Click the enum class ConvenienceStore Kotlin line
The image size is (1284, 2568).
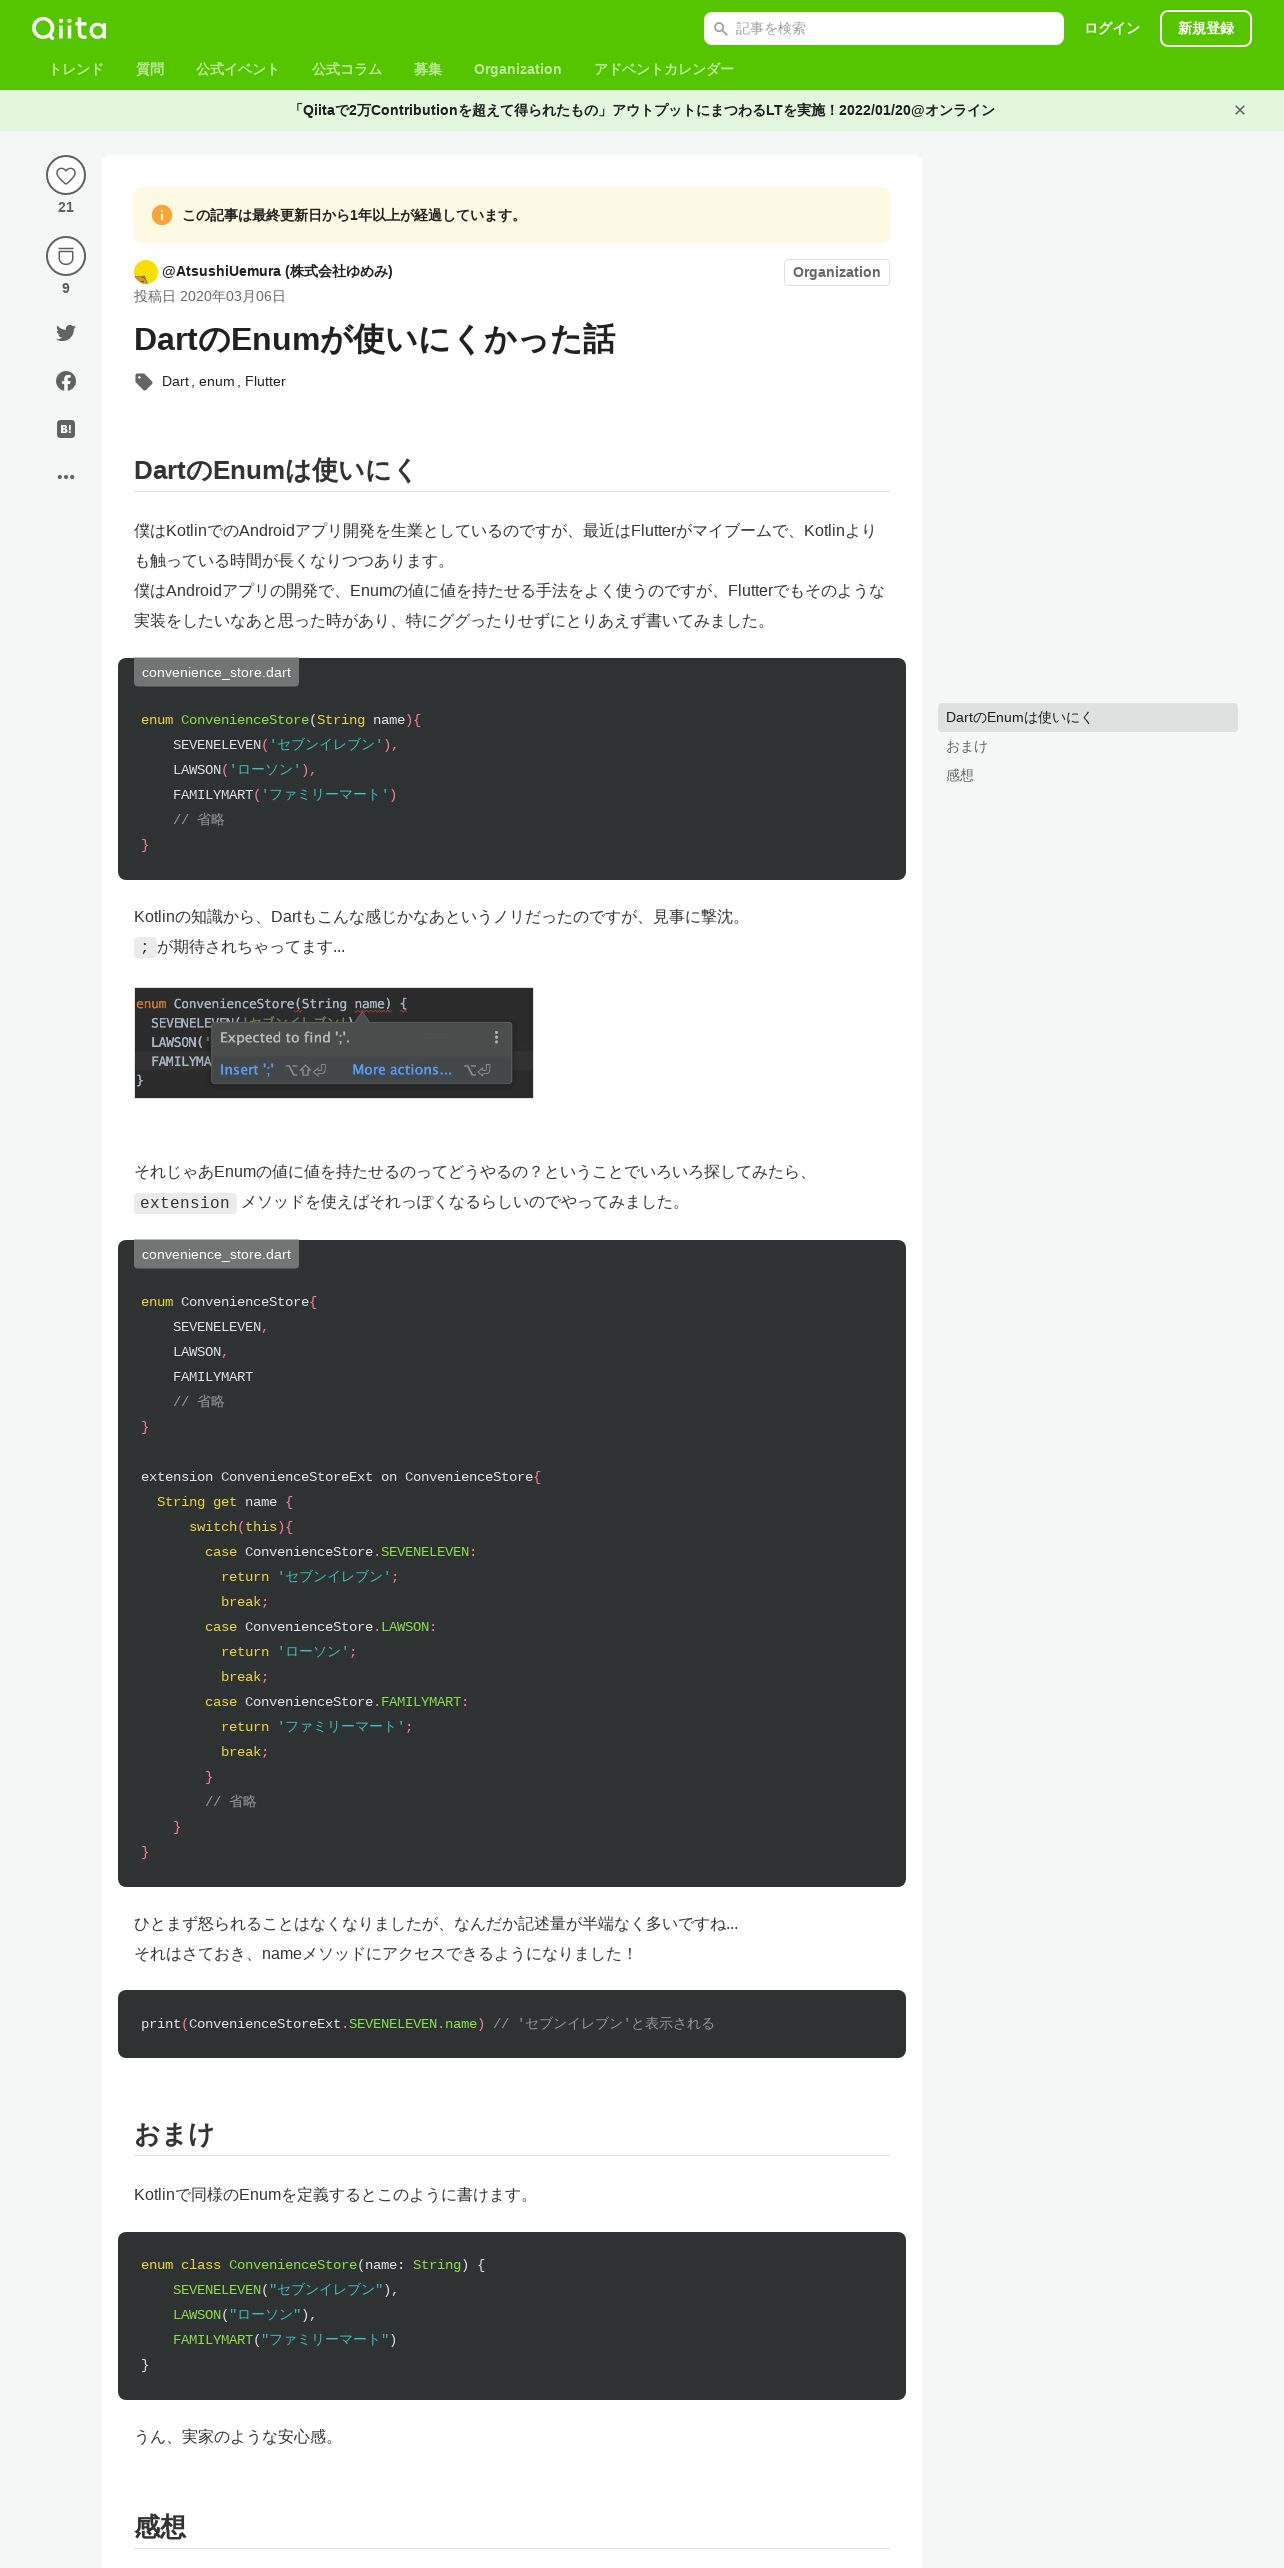[x=313, y=2264]
